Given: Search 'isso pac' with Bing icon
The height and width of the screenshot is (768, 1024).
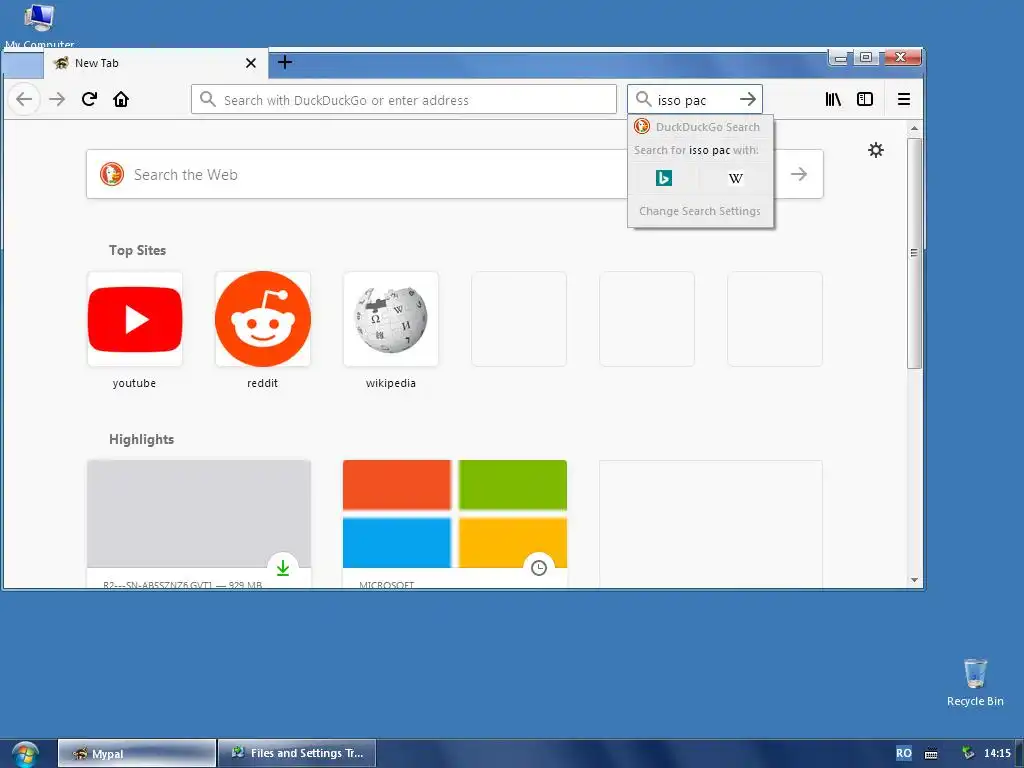Looking at the screenshot, I should 664,178.
